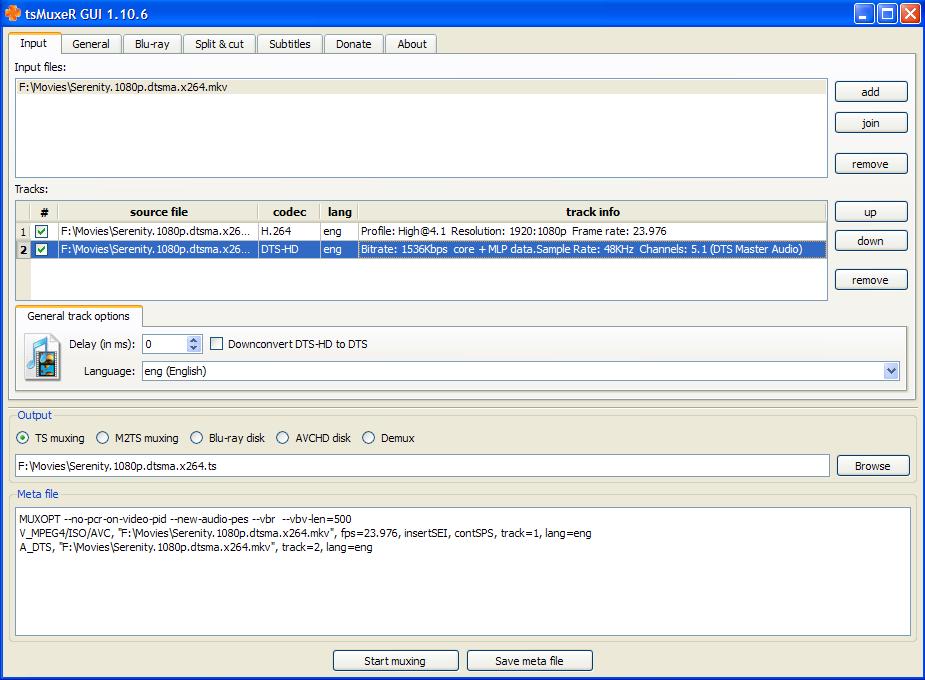Click Save meta file button

coord(529,661)
